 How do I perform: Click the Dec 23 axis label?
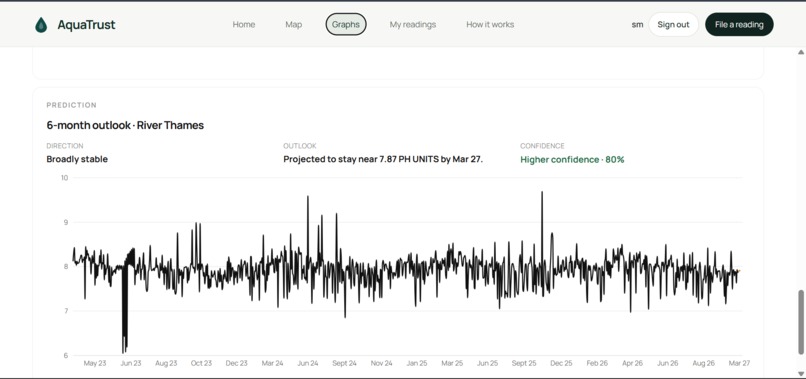(236, 363)
